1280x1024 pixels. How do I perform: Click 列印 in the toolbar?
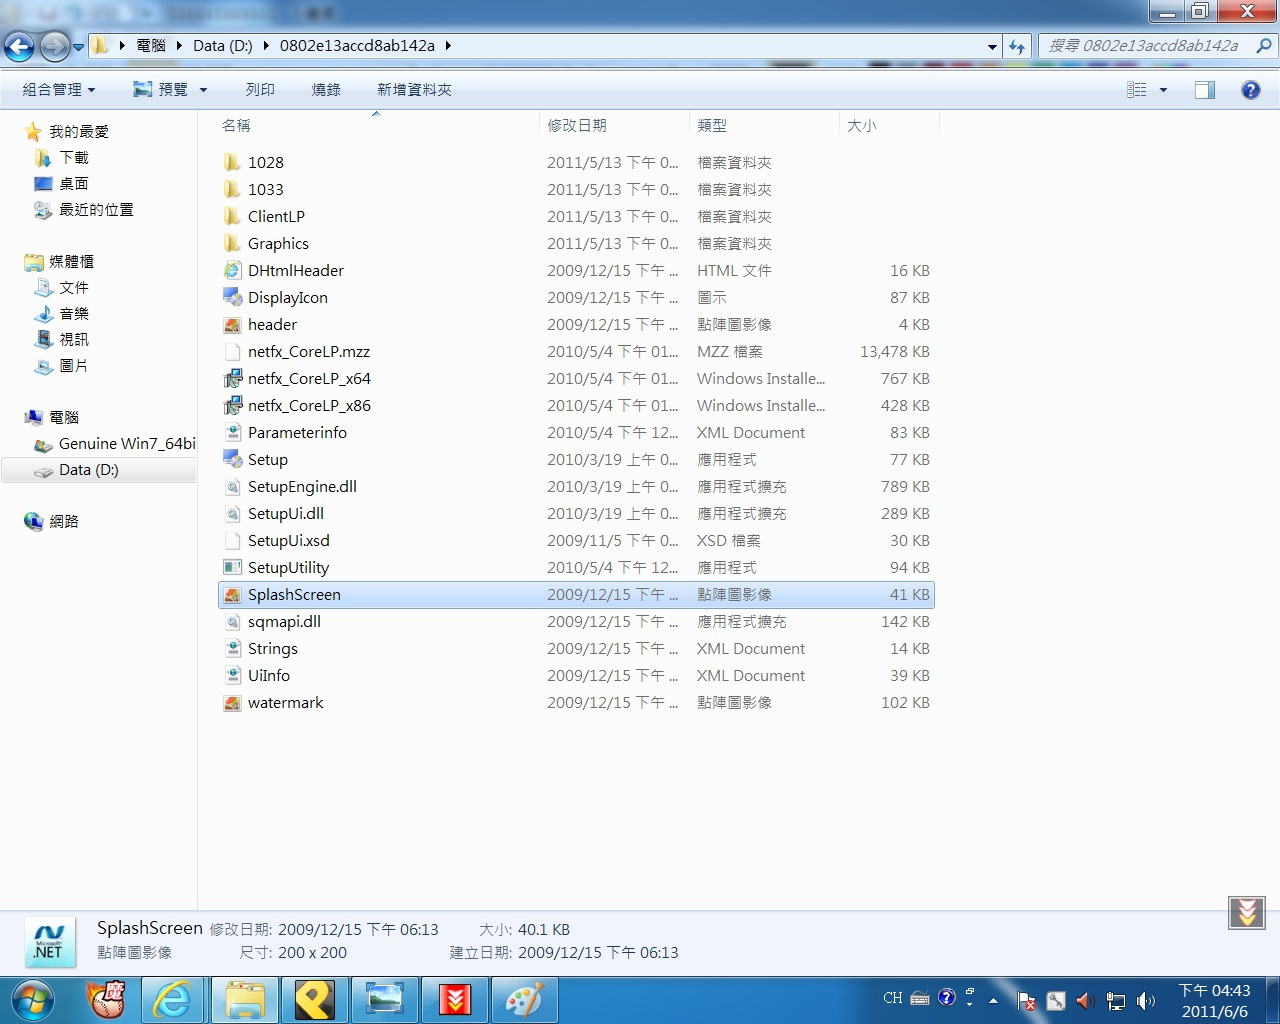tap(260, 90)
